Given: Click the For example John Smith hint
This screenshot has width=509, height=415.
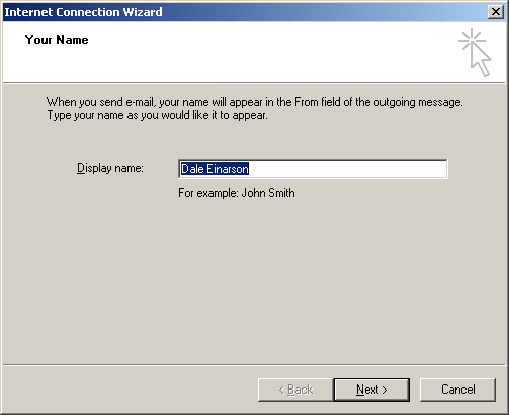Looking at the screenshot, I should (236, 193).
